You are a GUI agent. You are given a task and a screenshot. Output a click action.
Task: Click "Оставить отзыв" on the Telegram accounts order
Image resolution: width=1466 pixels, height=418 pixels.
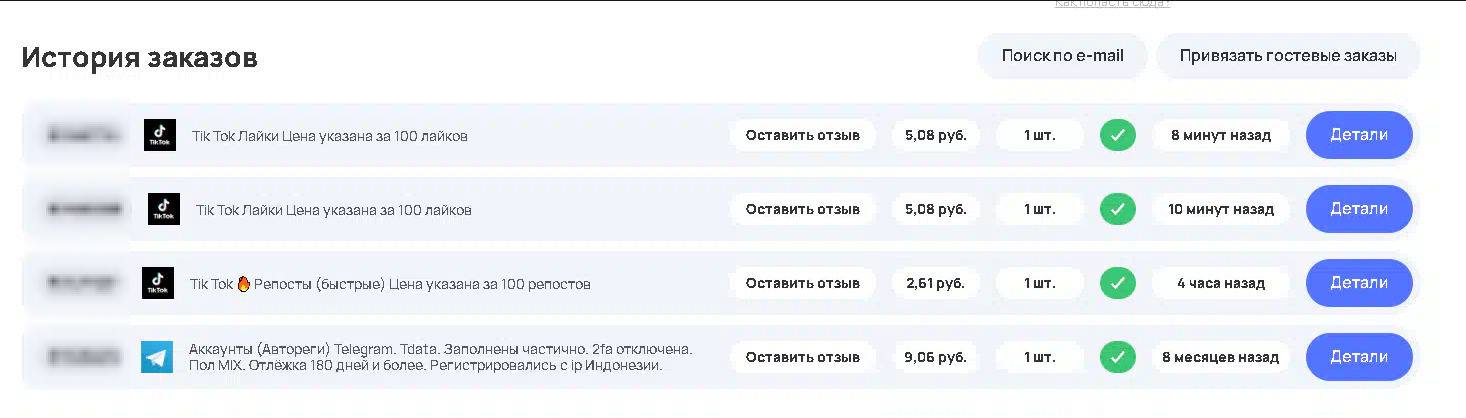pos(802,357)
